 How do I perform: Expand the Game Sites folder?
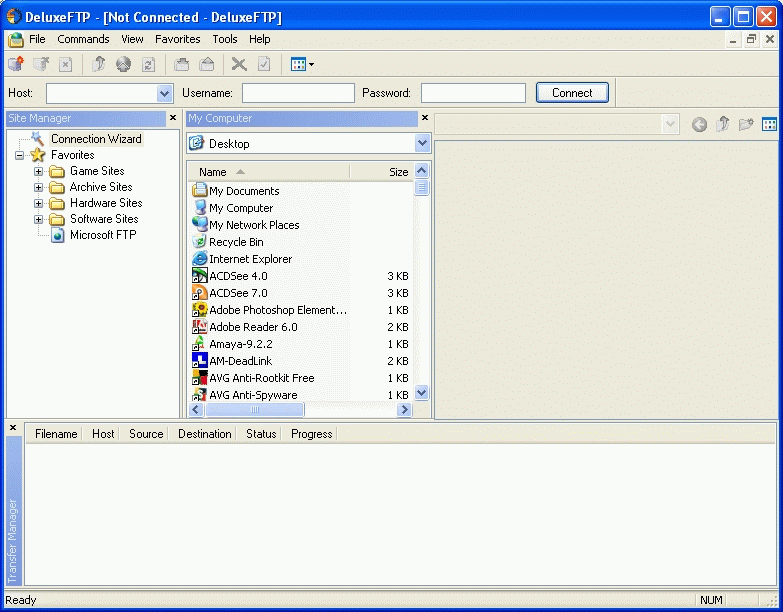coord(39,171)
